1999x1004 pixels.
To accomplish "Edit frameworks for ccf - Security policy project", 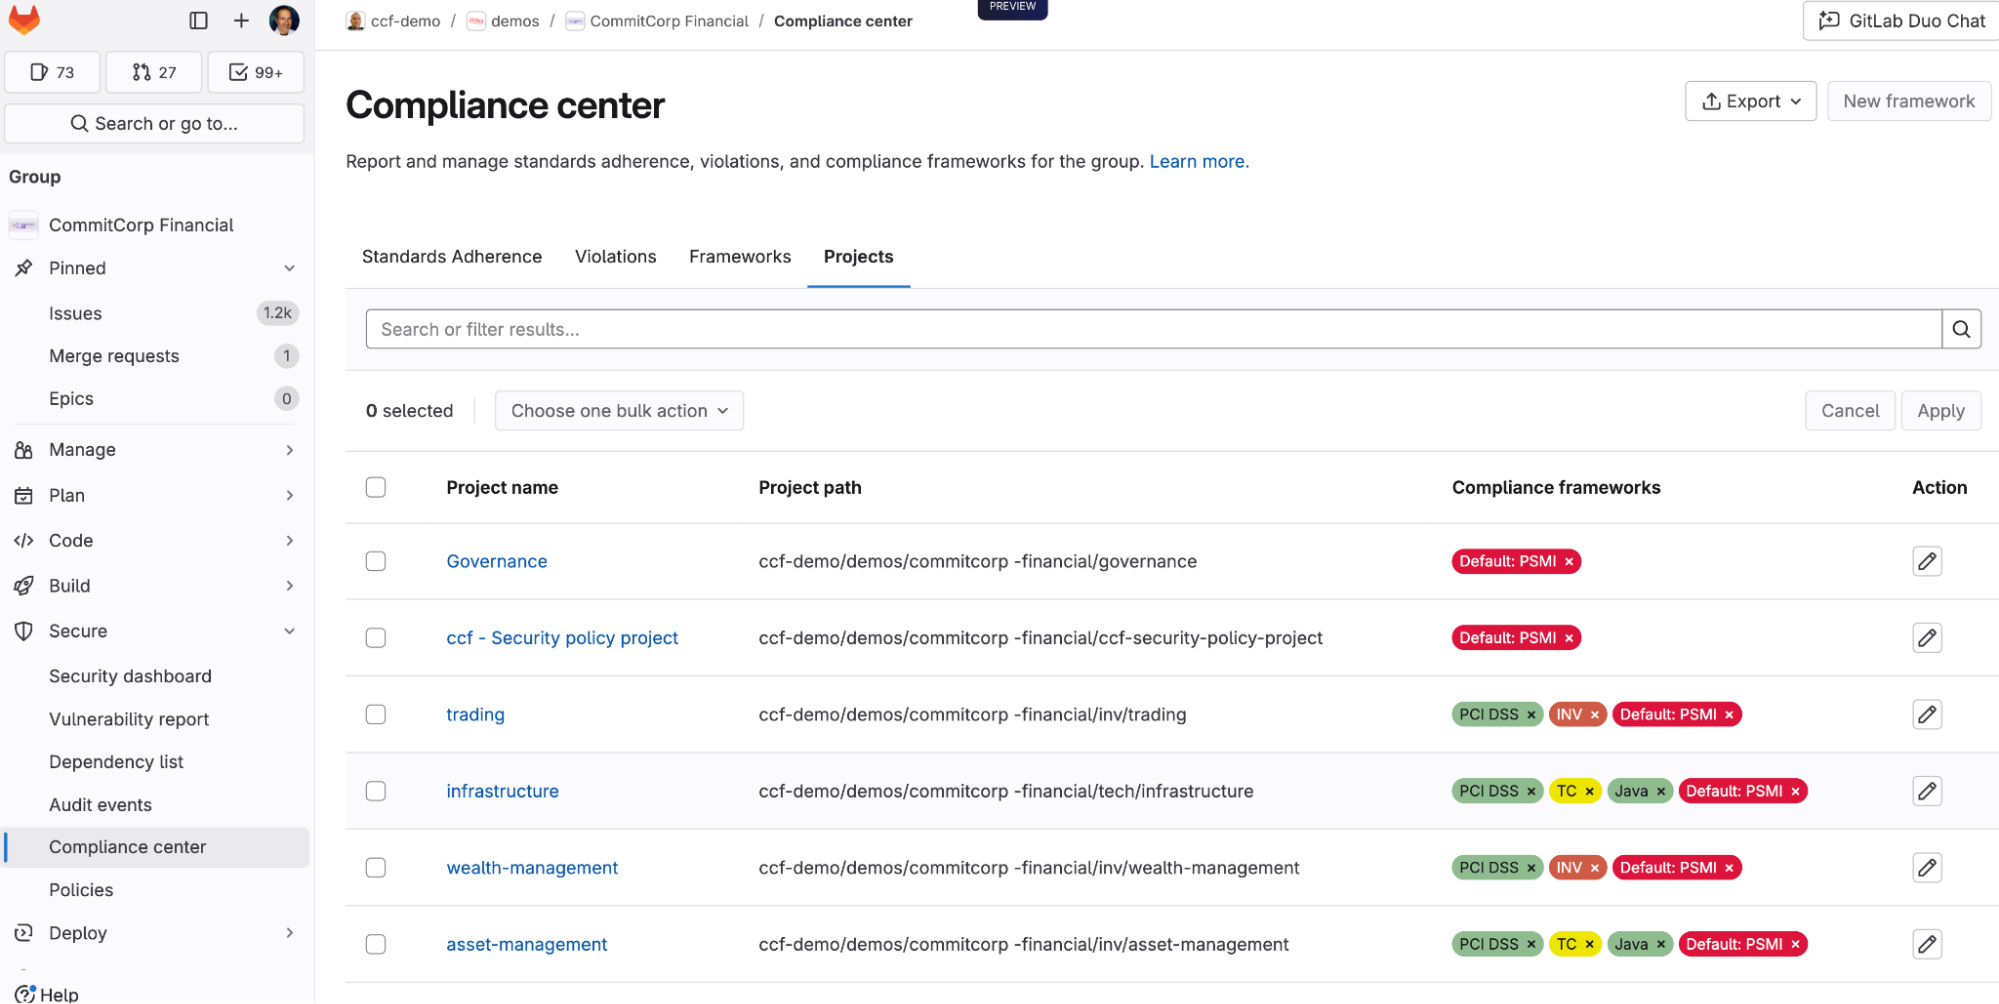I will click(1926, 638).
